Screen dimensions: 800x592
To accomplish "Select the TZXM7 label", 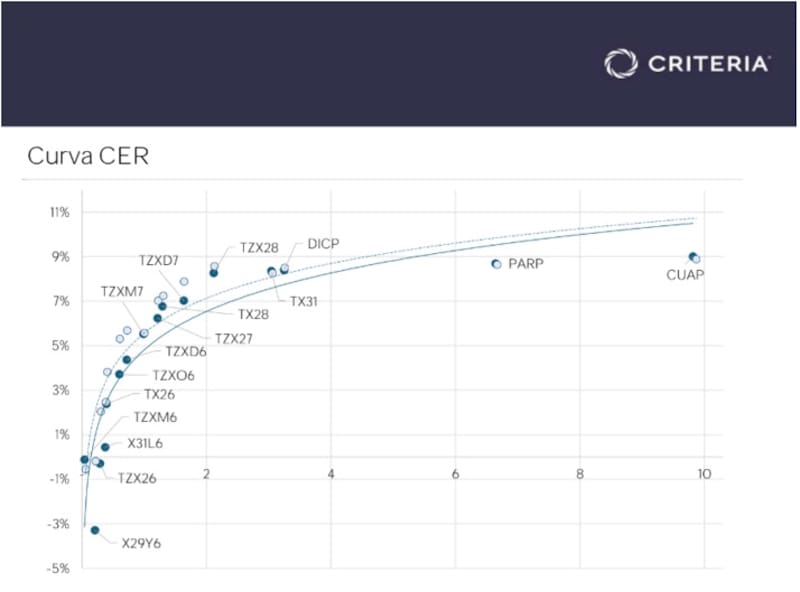I will tap(123, 291).
